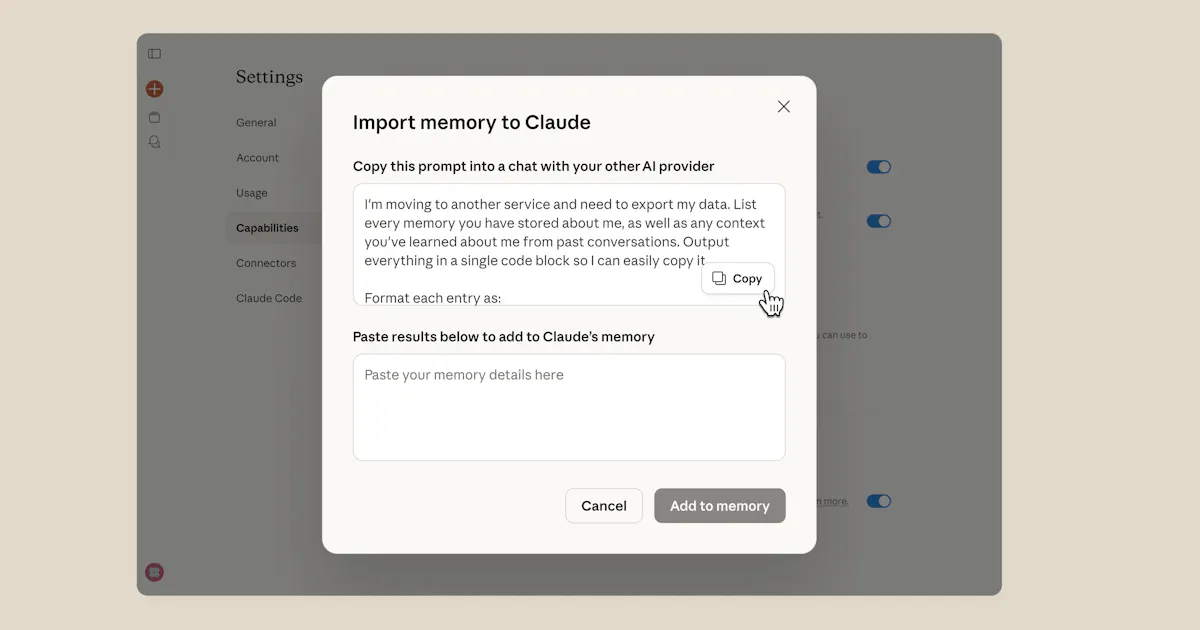Image resolution: width=1200 pixels, height=630 pixels.
Task: Cancel the memory import dialog
Action: [604, 506]
